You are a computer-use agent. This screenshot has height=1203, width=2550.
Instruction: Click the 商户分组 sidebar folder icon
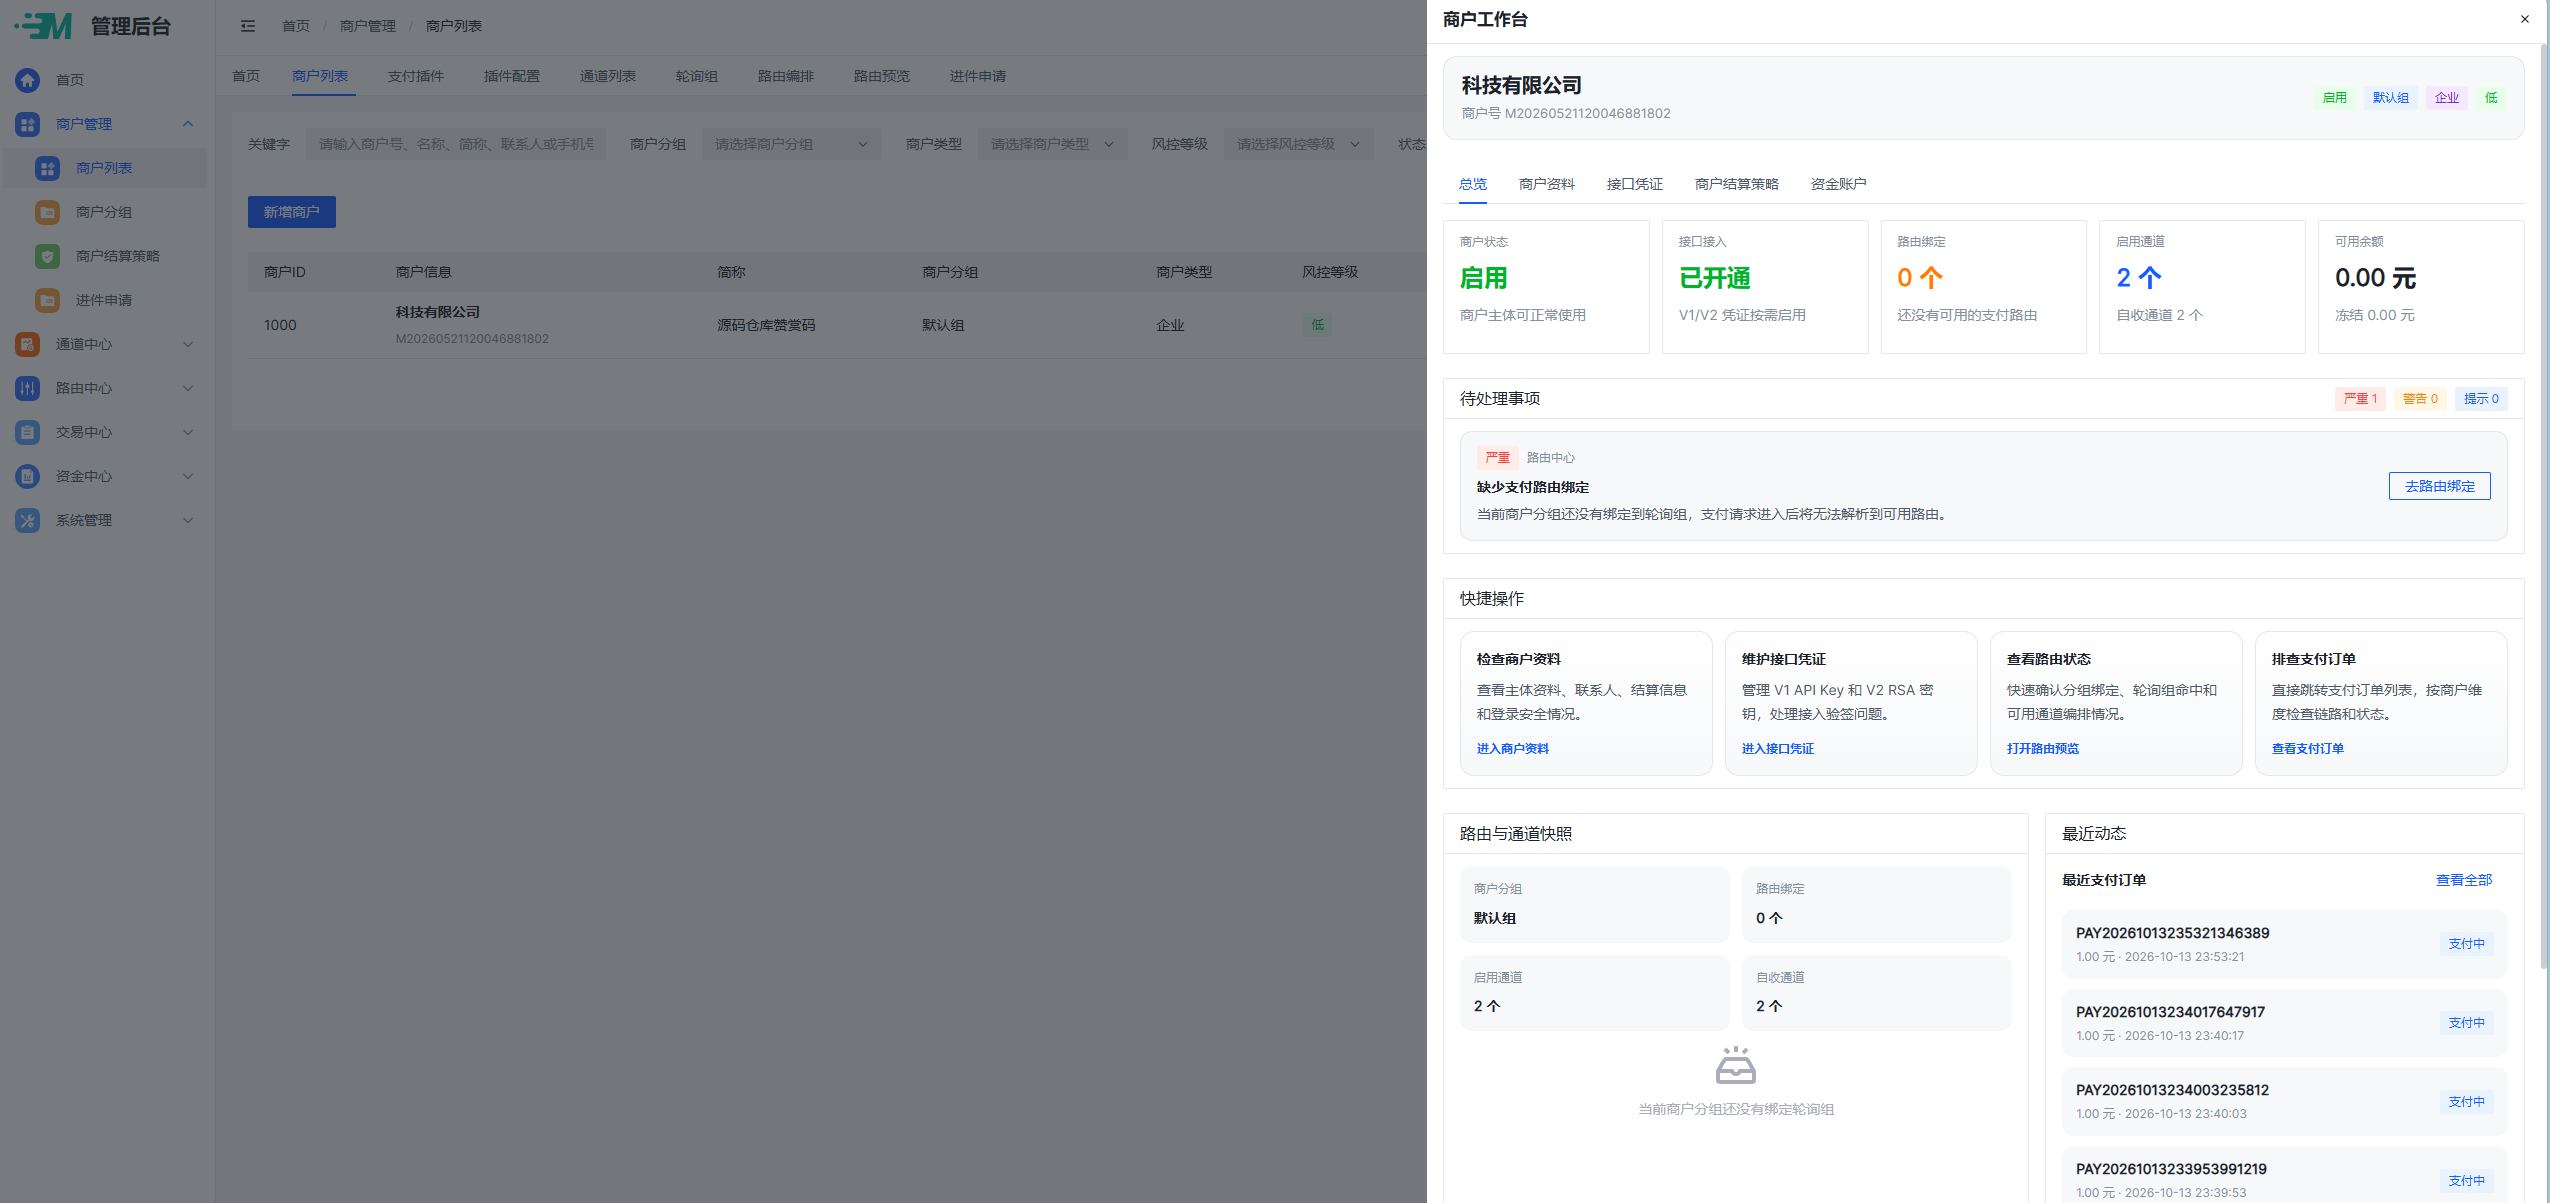48,212
